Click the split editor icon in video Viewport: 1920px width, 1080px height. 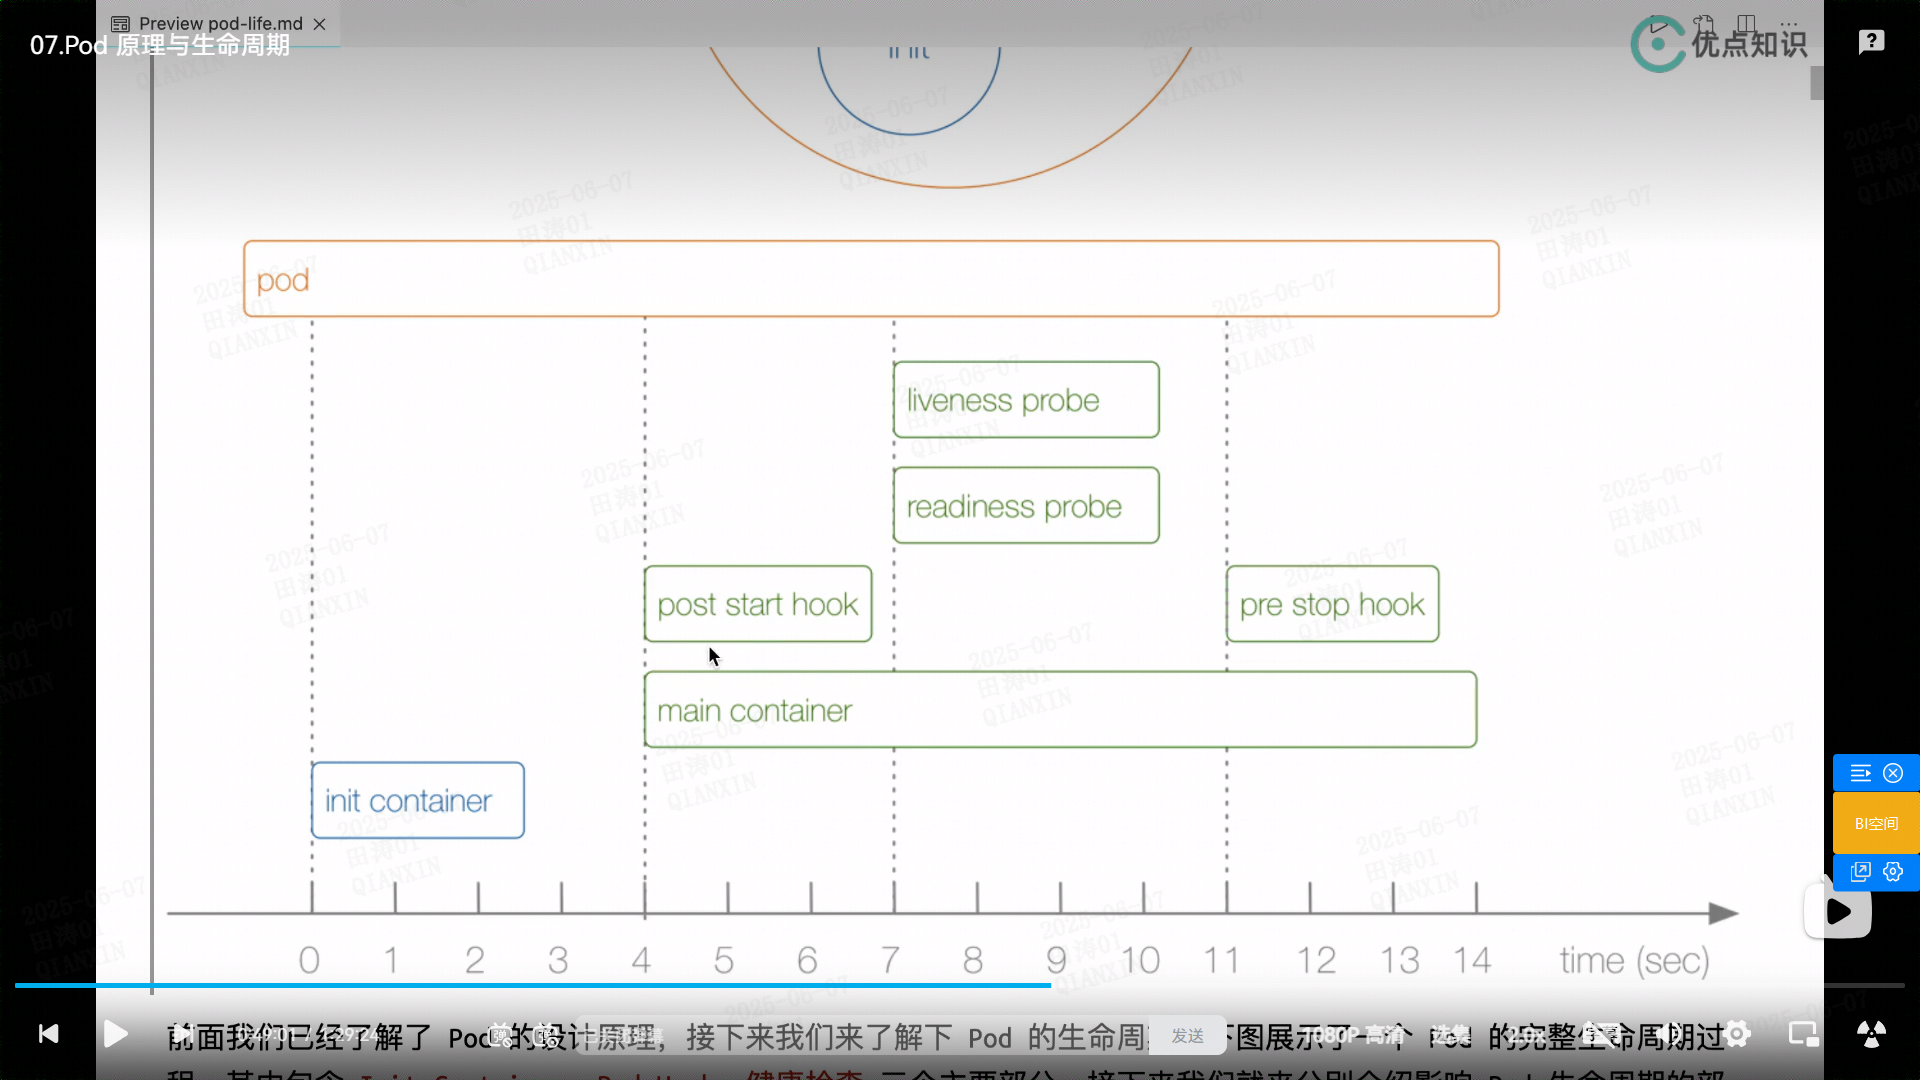click(1746, 23)
